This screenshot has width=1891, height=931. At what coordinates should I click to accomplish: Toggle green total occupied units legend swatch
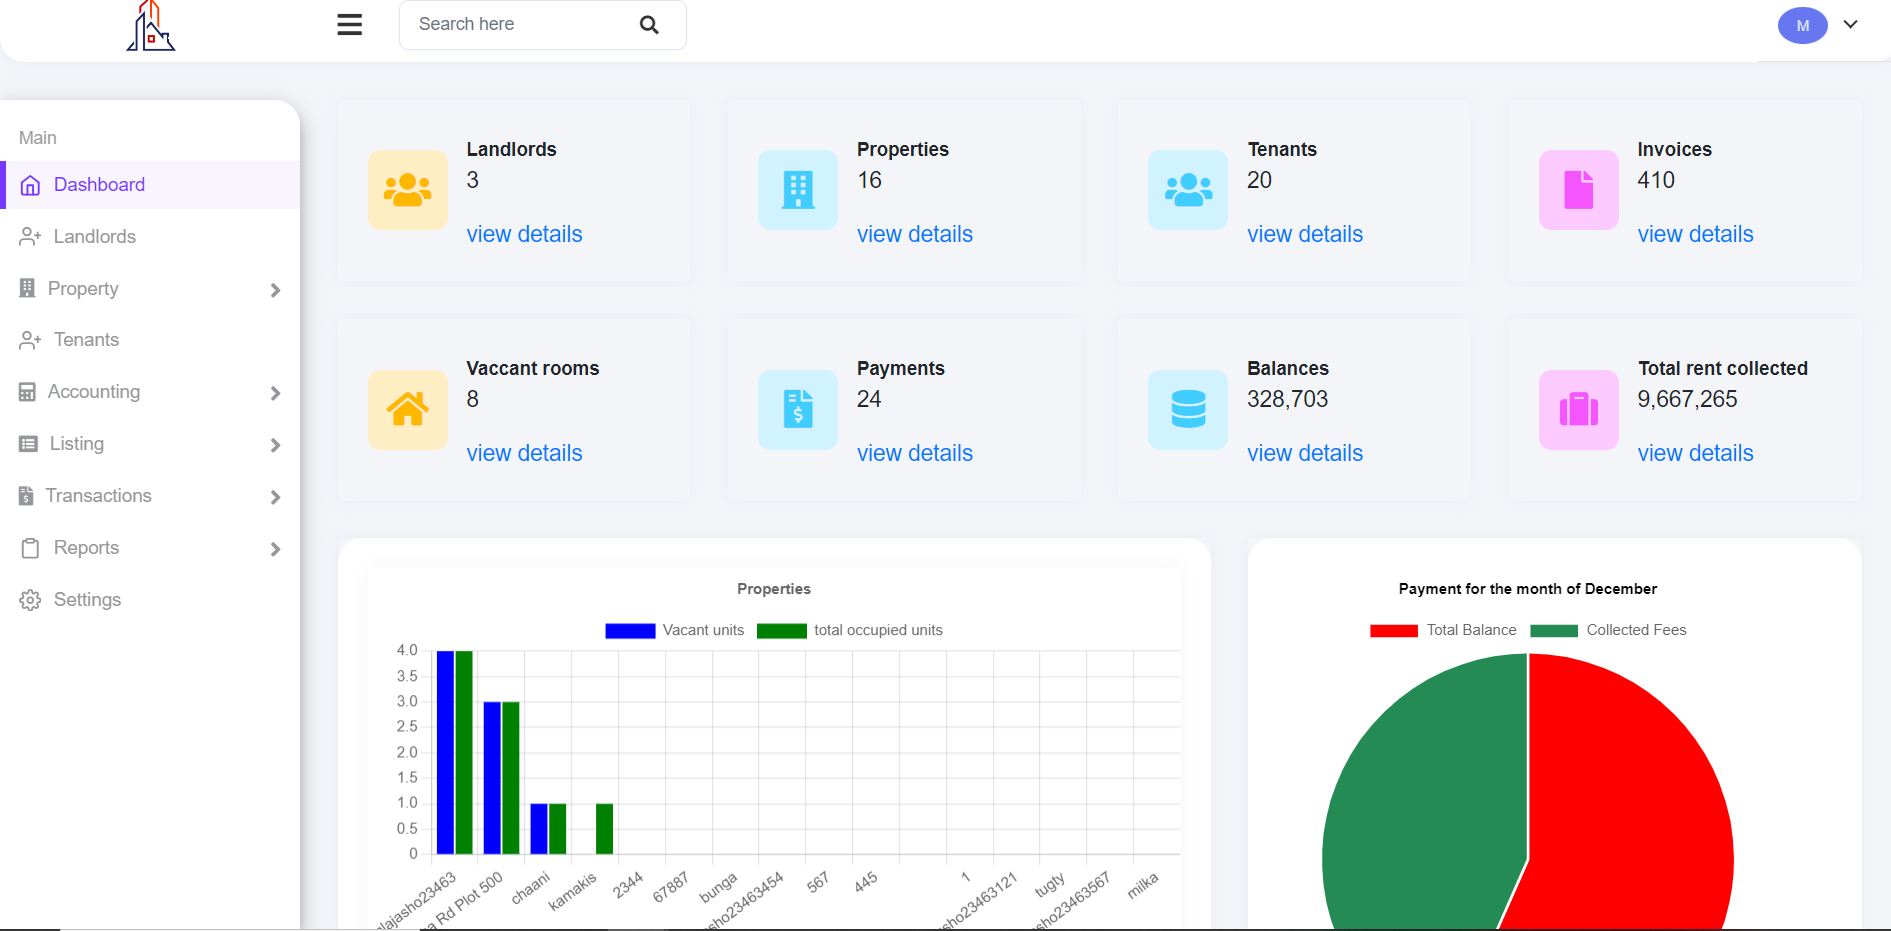(x=782, y=631)
